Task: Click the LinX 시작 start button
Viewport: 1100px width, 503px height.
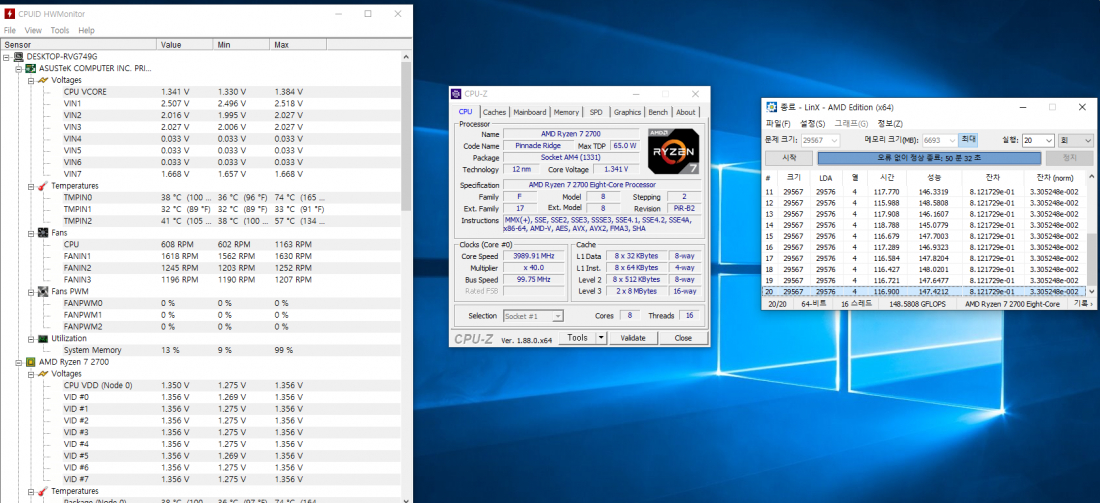Action: pos(789,159)
